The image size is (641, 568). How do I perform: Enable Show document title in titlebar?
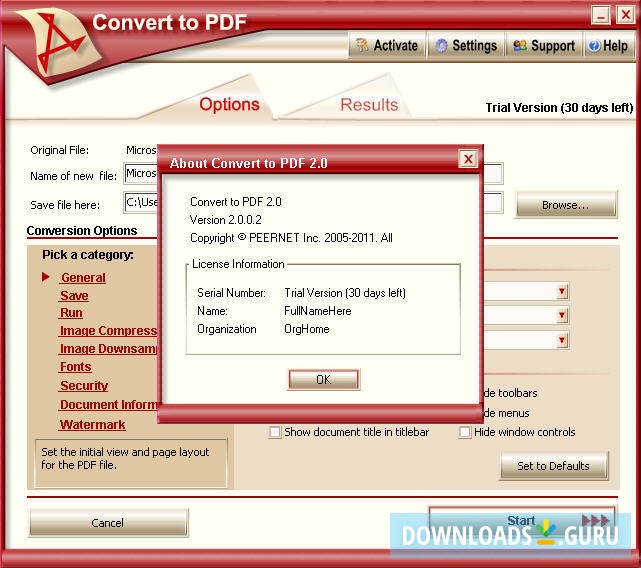click(x=275, y=432)
